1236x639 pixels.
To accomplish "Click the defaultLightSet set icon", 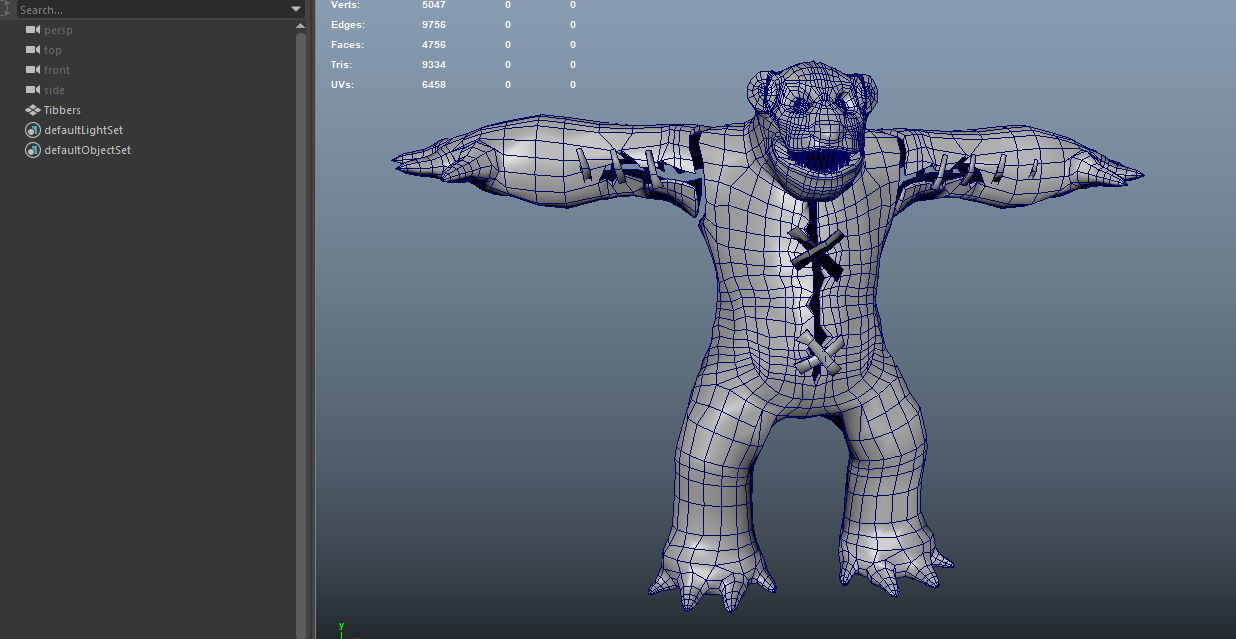I will coord(32,130).
